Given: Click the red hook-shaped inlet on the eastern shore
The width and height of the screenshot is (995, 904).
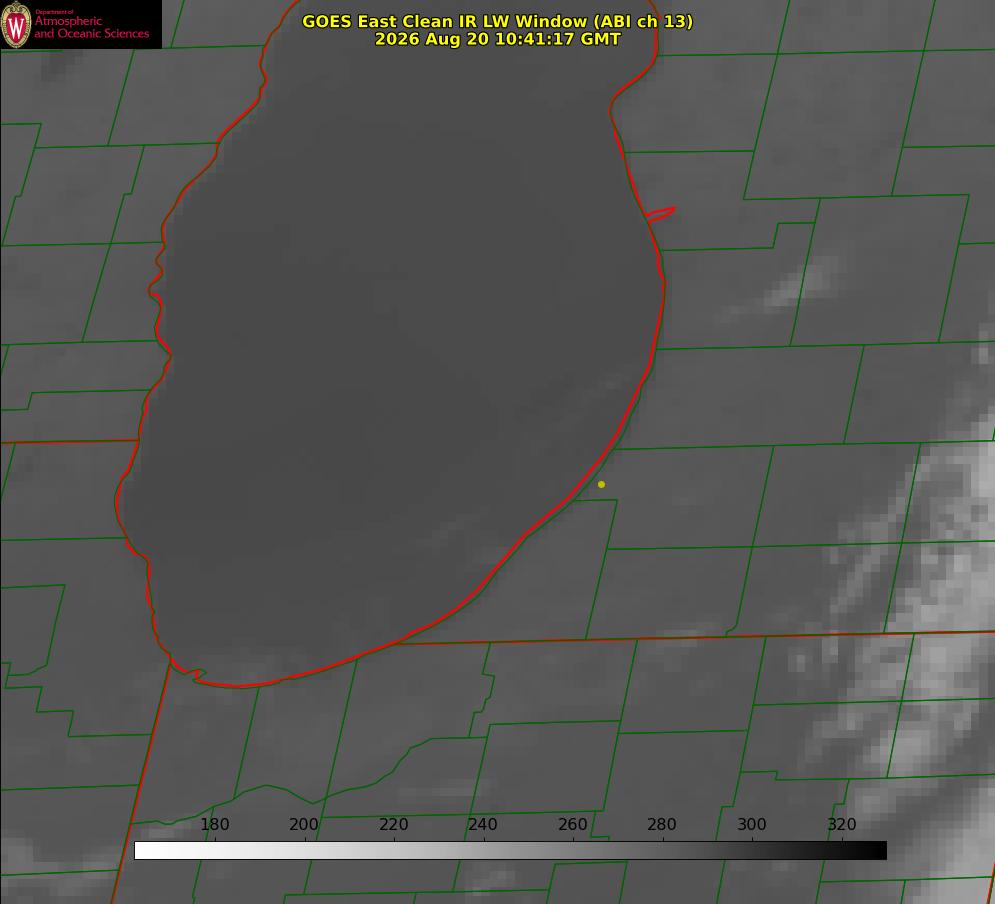Looking at the screenshot, I should click(x=661, y=214).
